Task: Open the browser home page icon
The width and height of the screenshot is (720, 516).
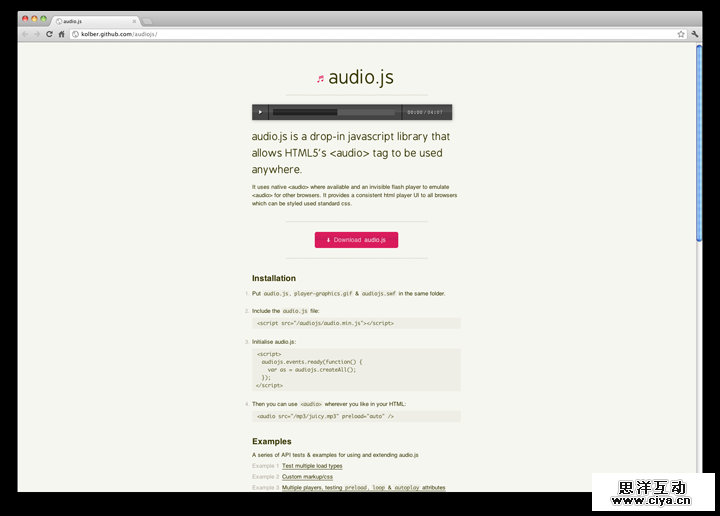Action: click(61, 34)
